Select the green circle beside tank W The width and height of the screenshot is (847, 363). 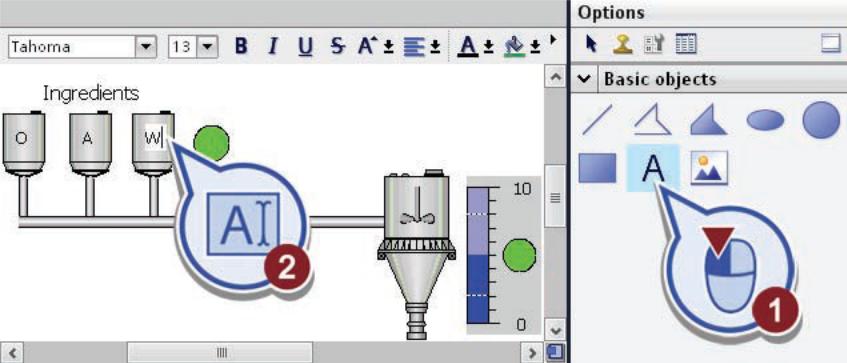click(211, 143)
